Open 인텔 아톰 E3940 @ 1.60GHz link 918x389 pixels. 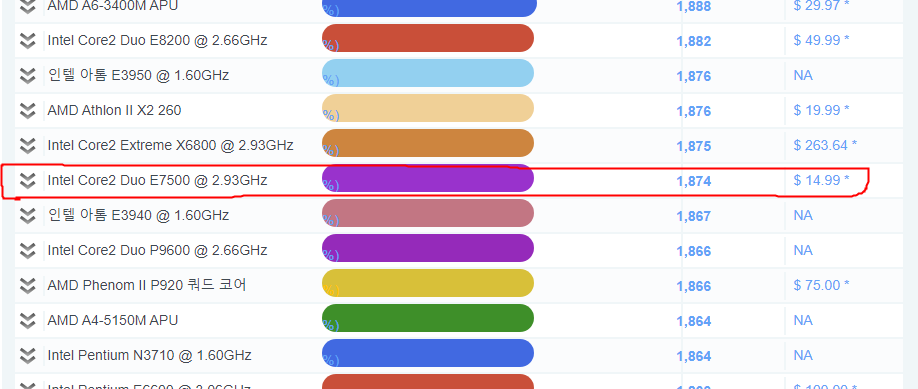click(138, 215)
